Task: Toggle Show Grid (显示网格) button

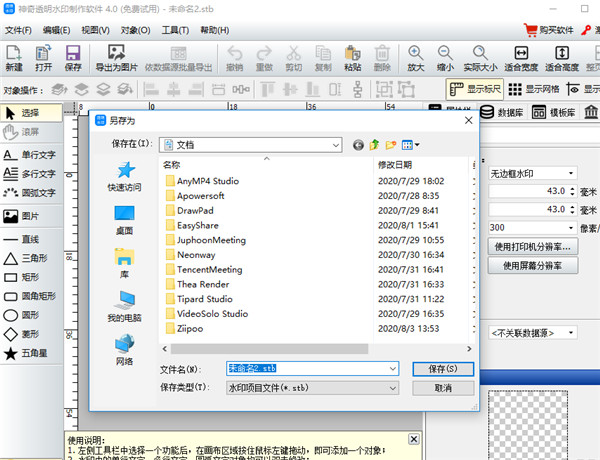Action: (534, 89)
